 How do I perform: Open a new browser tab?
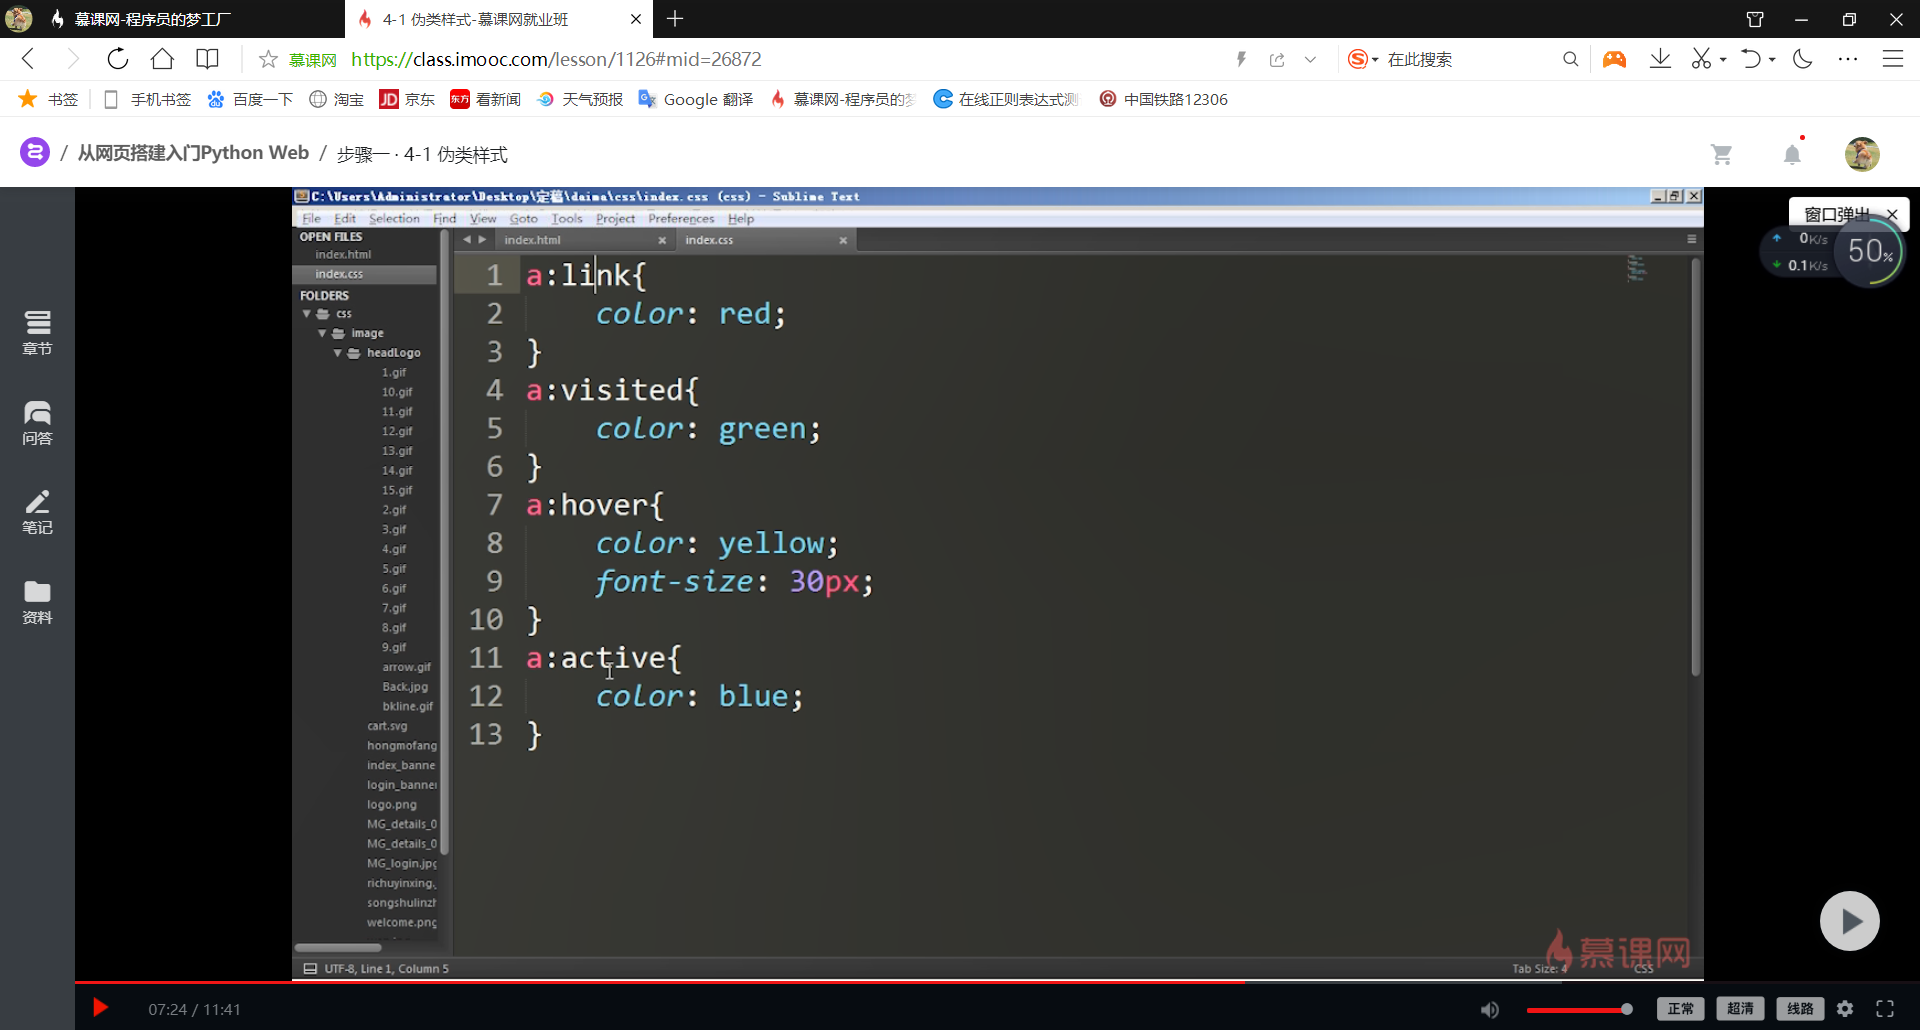click(675, 19)
